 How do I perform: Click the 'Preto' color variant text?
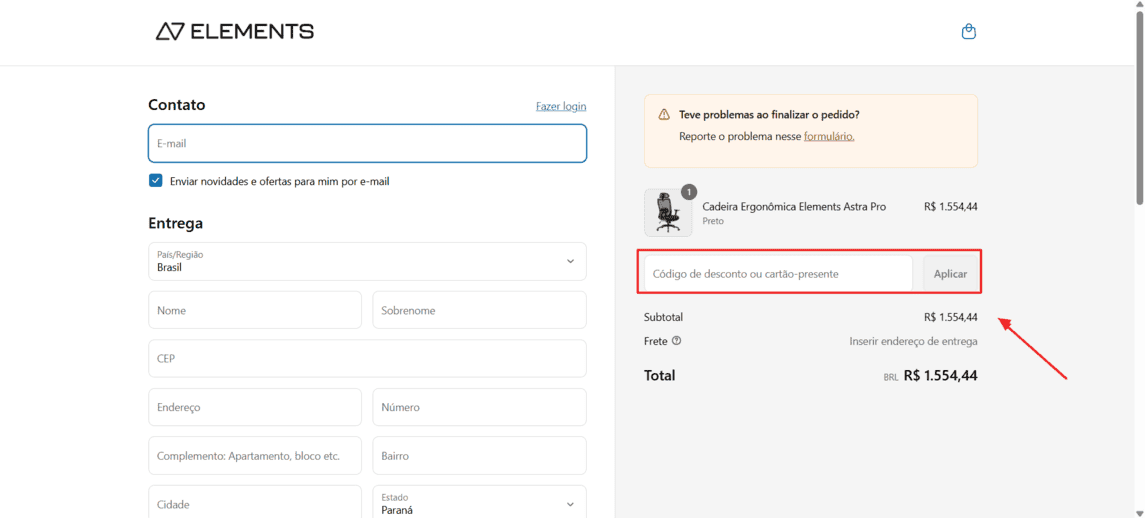coord(713,221)
